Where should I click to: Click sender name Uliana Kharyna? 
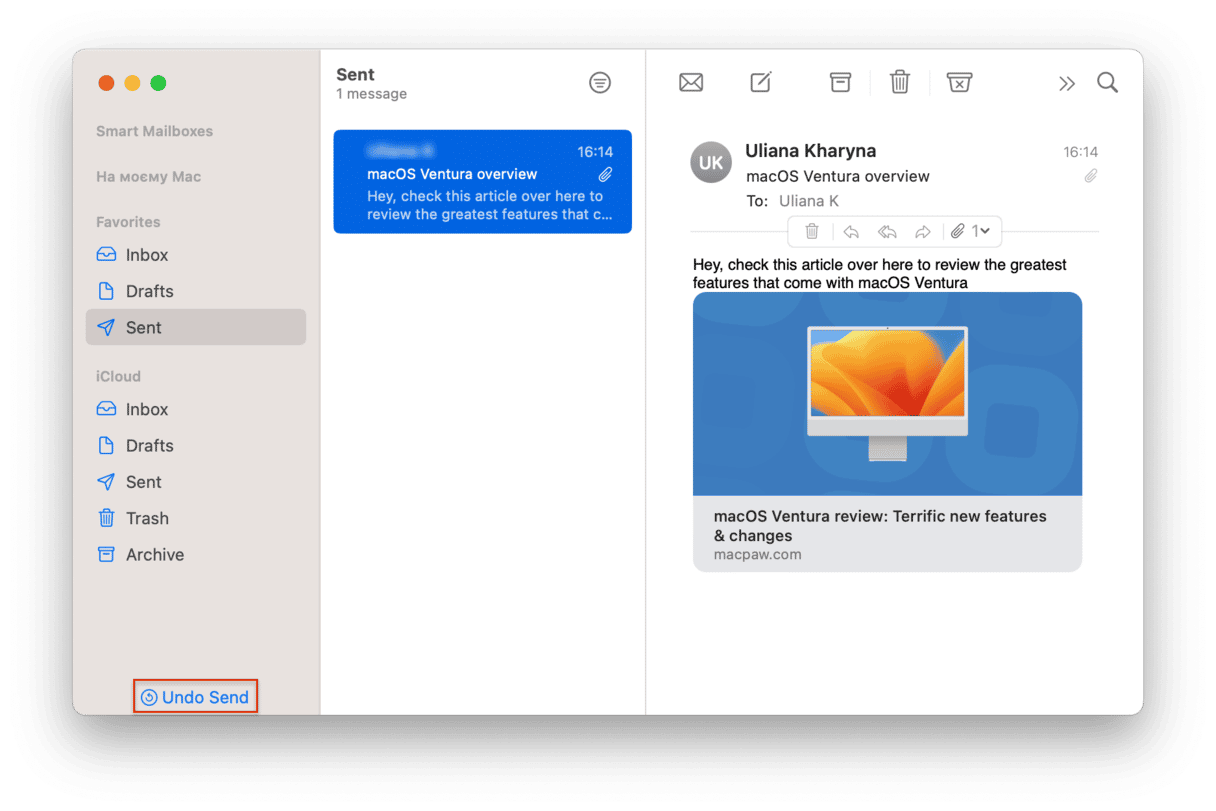(811, 151)
